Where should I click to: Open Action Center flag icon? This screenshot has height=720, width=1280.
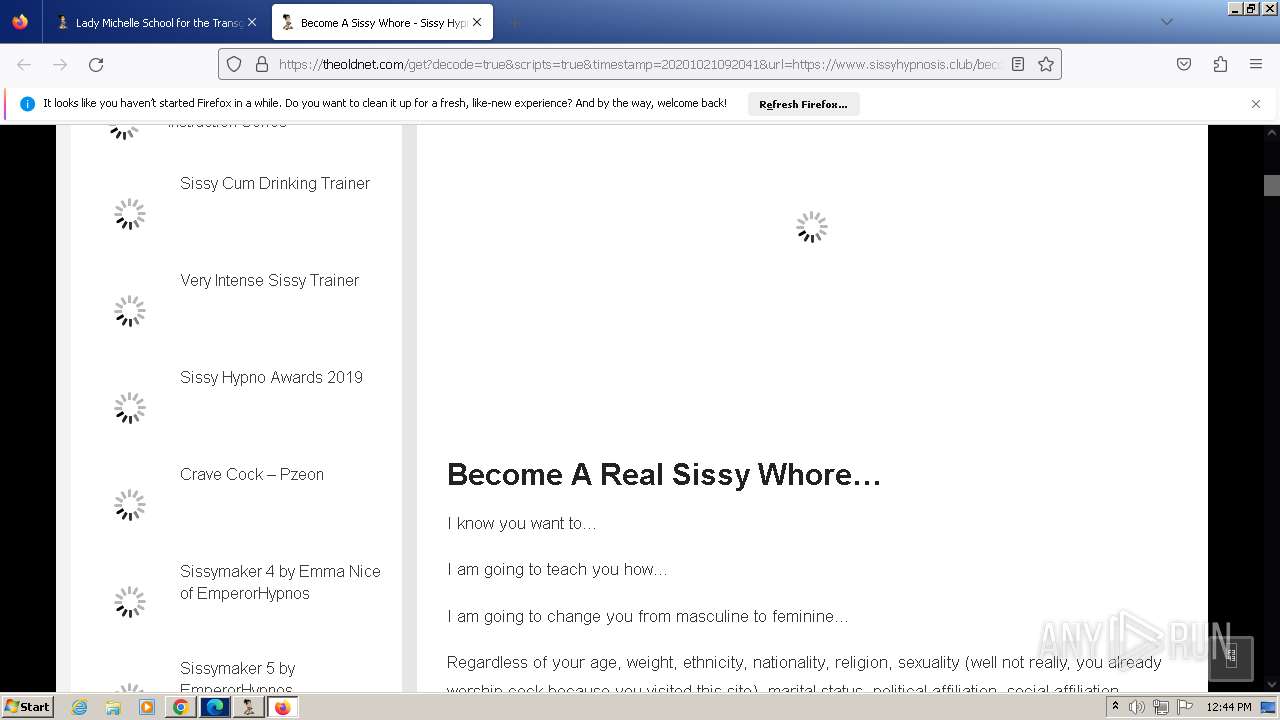[x=1184, y=707]
